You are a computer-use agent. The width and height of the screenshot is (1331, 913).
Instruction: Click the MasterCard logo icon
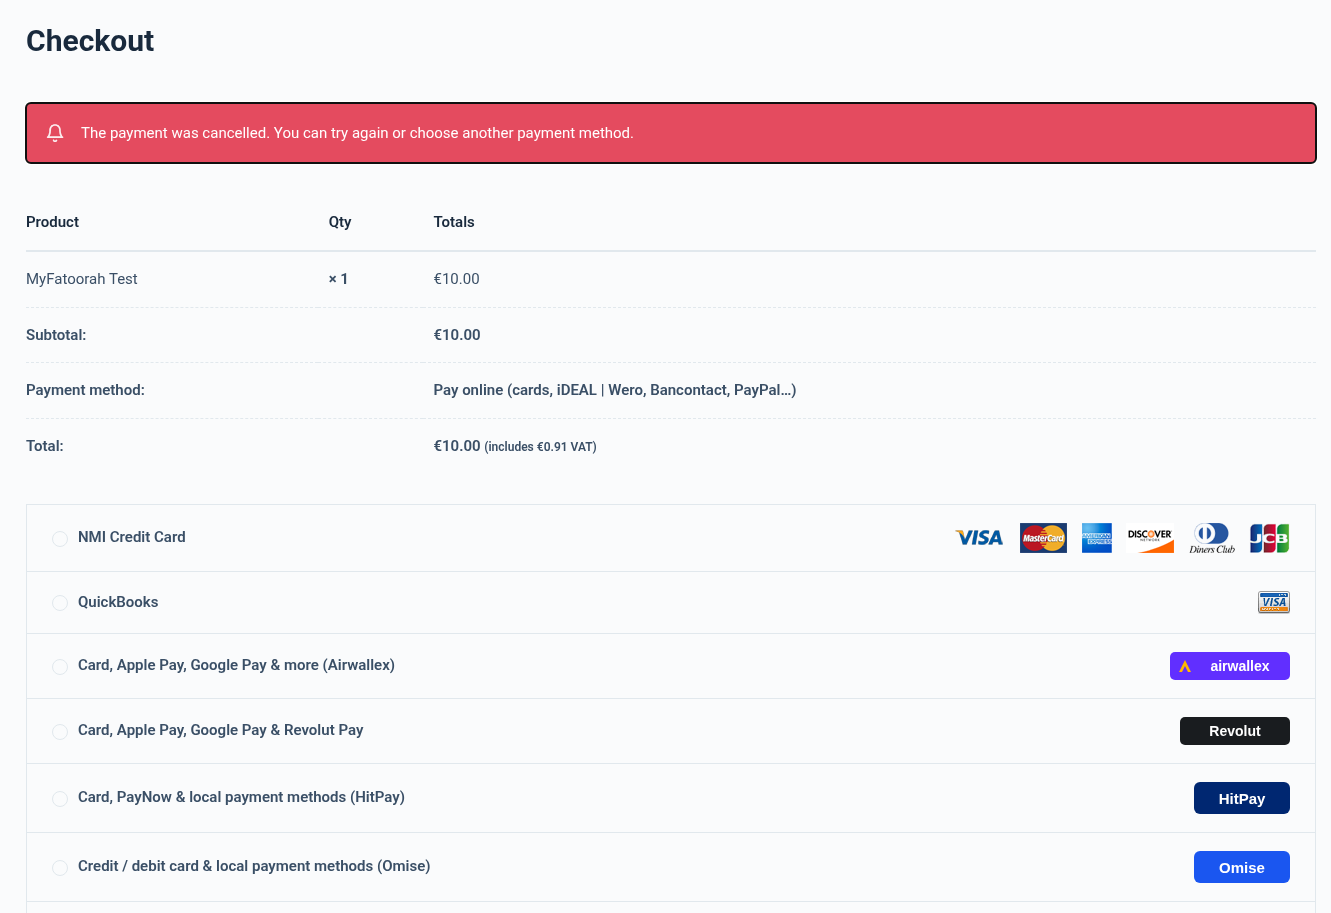point(1043,538)
